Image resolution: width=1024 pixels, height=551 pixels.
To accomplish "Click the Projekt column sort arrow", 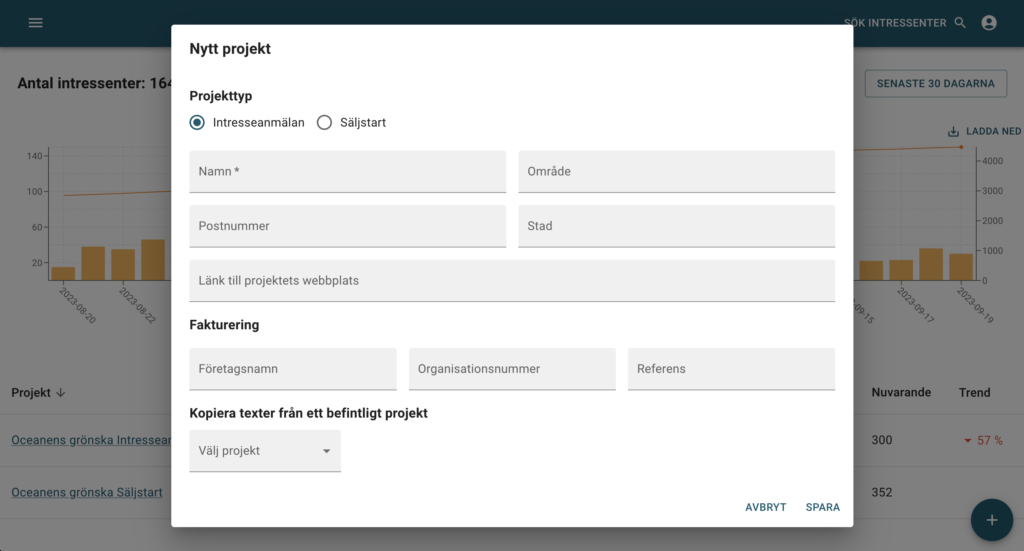I will tap(61, 393).
